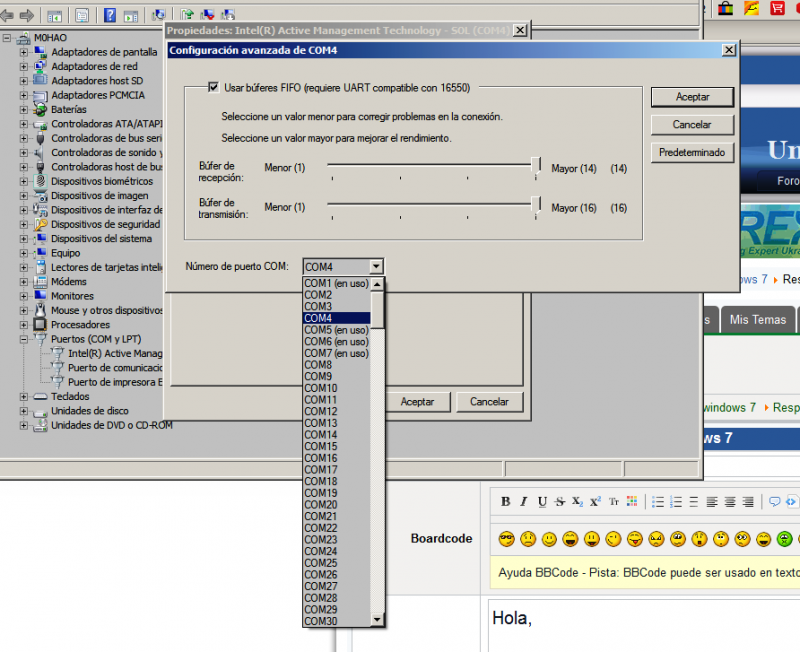Screen dimensions: 800x652
Task: Center text in forum editor
Action: coord(730,502)
